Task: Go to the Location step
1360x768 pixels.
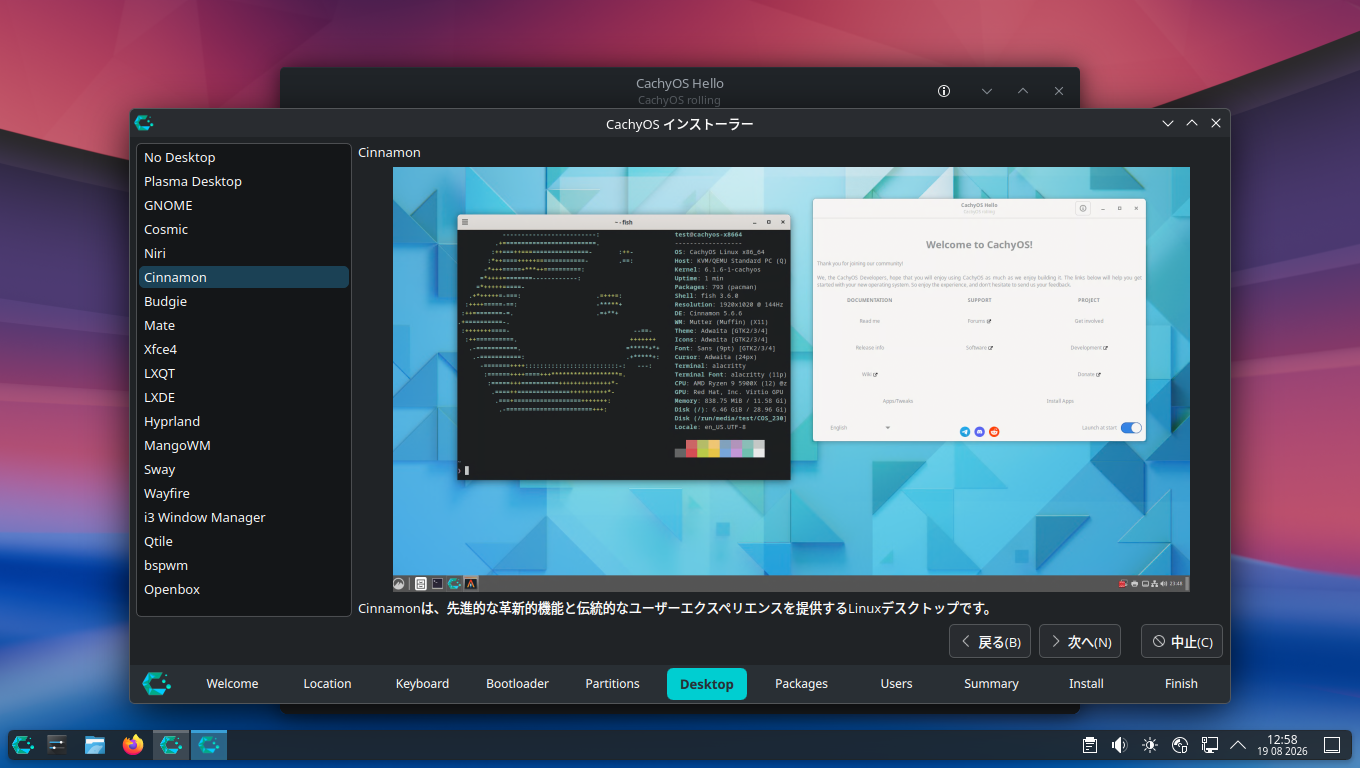Action: 327,684
